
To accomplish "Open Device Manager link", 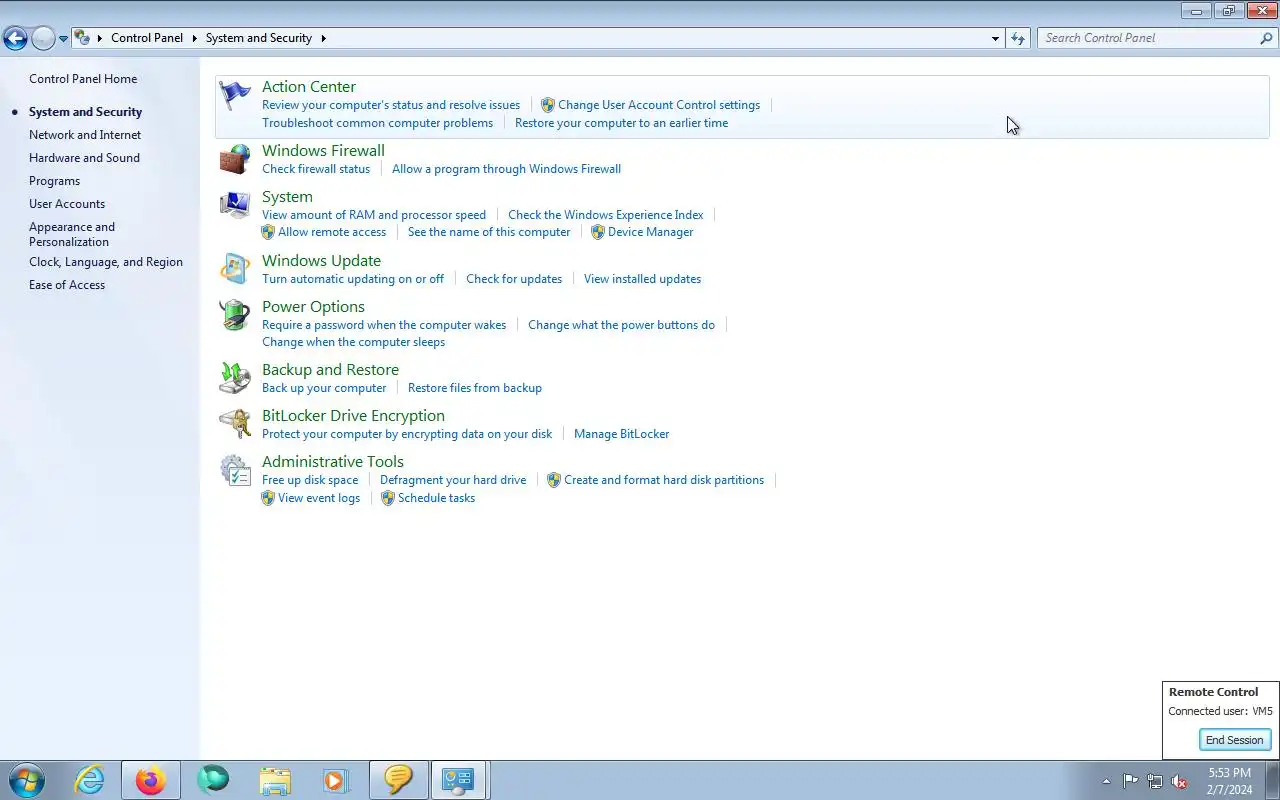I will [x=650, y=232].
